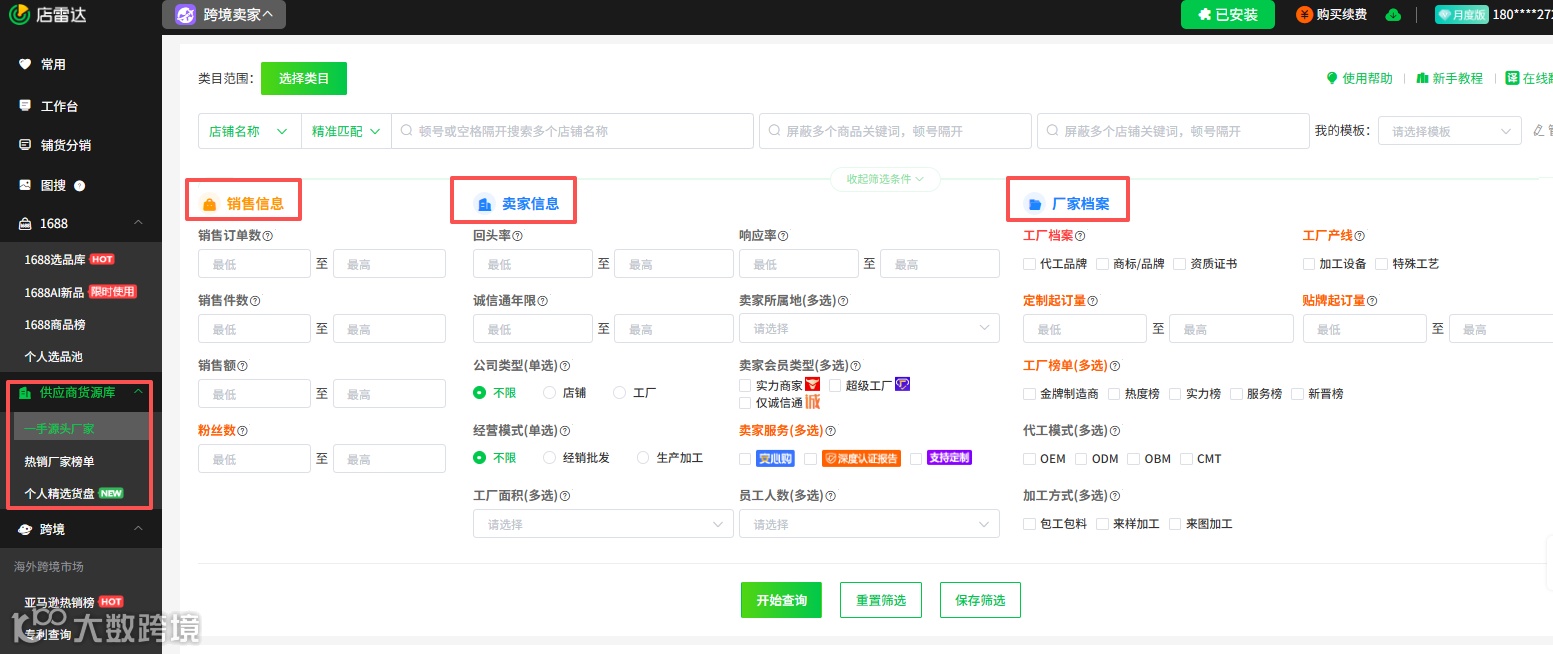1553x654 pixels.
Task: Go to 热销厂家榜单 menu item
Action: pos(59,461)
